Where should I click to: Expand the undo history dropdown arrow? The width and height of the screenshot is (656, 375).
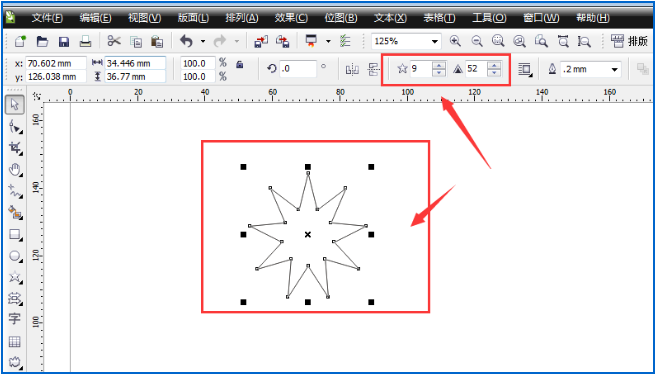[203, 41]
